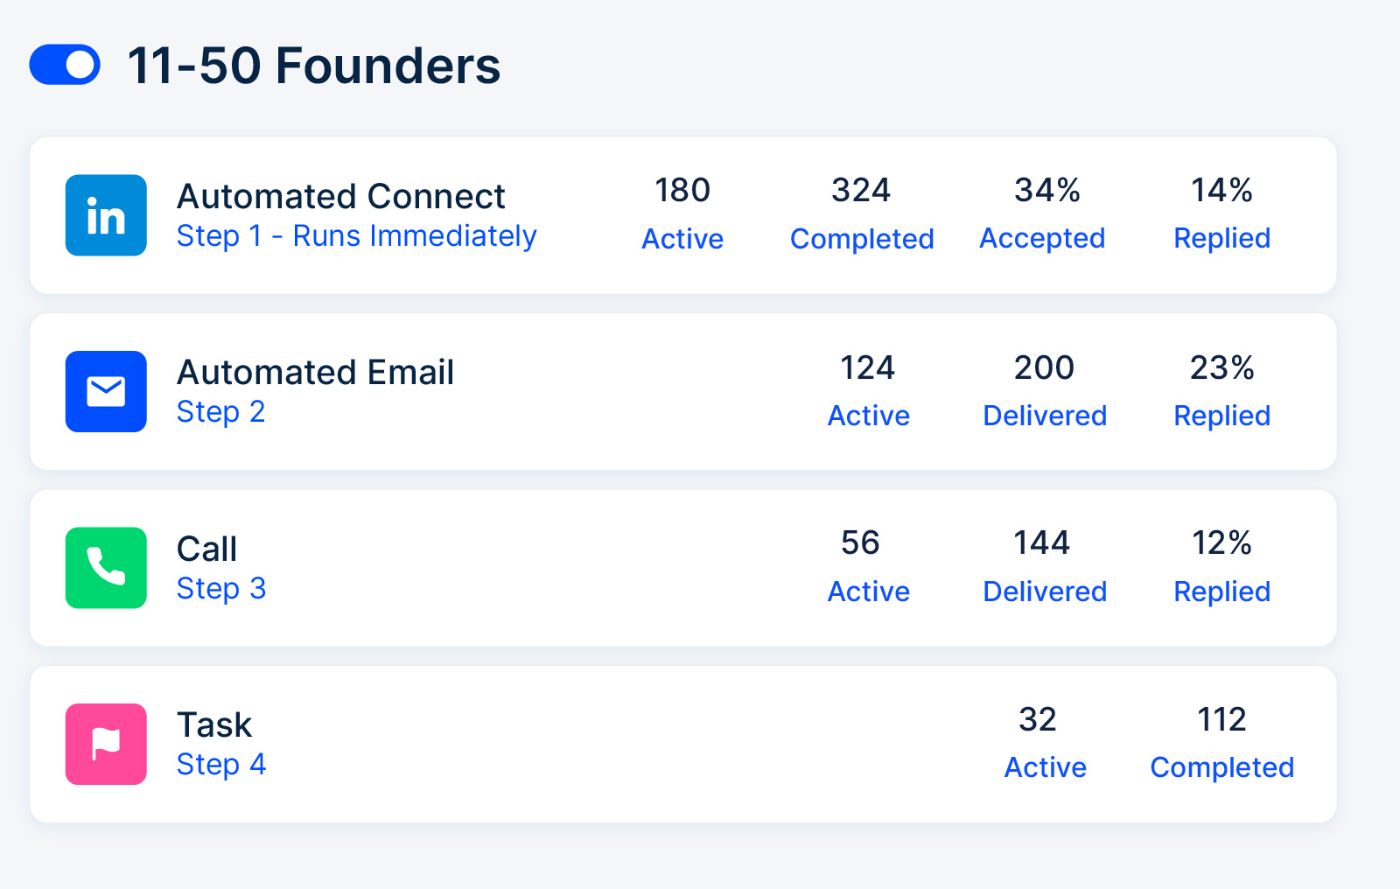Click the pink flag Task icon
The height and width of the screenshot is (889, 1400).
tap(106, 744)
